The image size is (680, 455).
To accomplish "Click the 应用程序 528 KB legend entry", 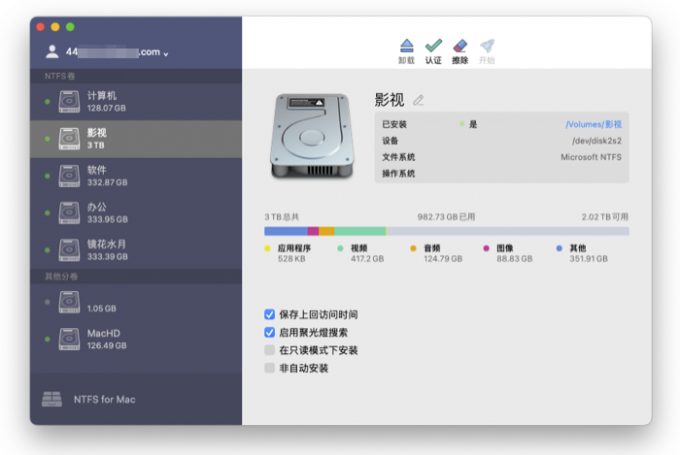I will pos(288,253).
